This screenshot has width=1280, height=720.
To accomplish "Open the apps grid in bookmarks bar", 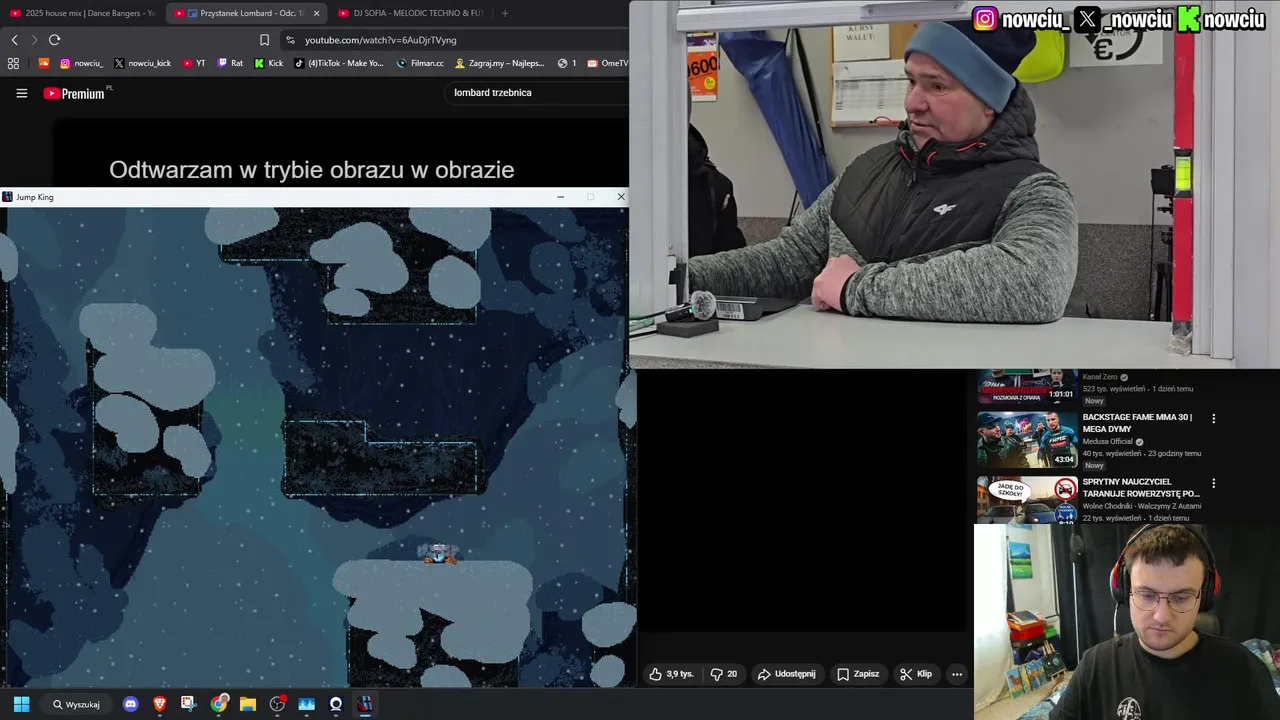I will tap(13, 63).
